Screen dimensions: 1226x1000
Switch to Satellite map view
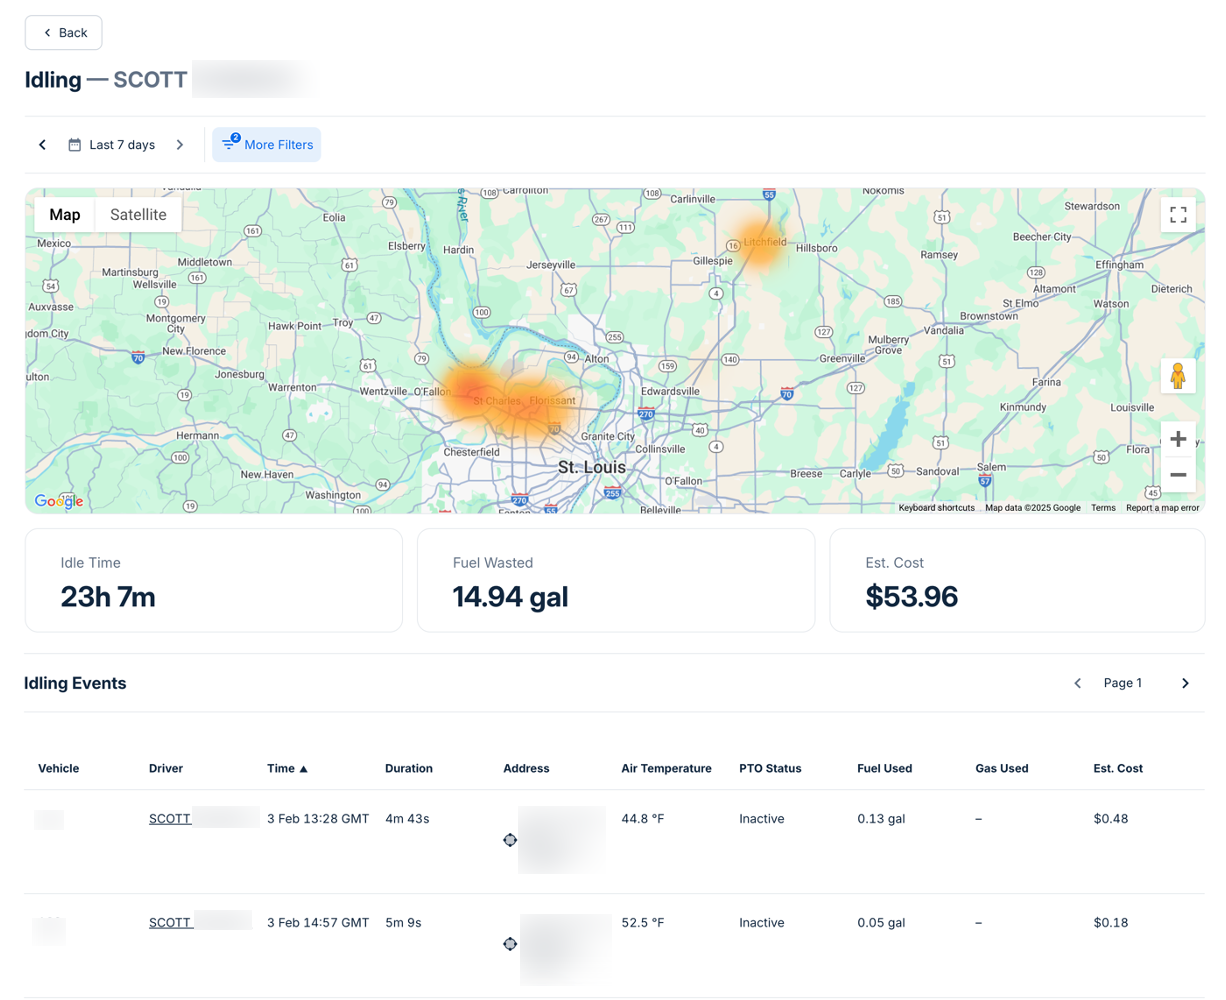(x=138, y=214)
